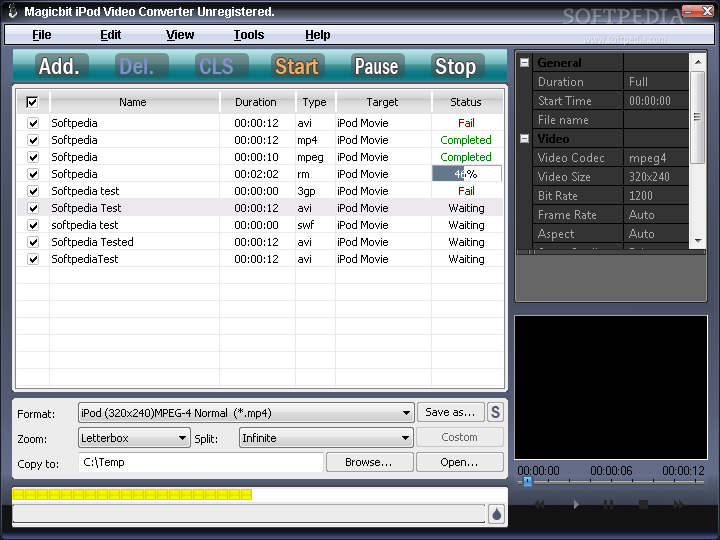Click the Frame Rate value Auto
720x540 pixels.
pyautogui.click(x=641, y=215)
